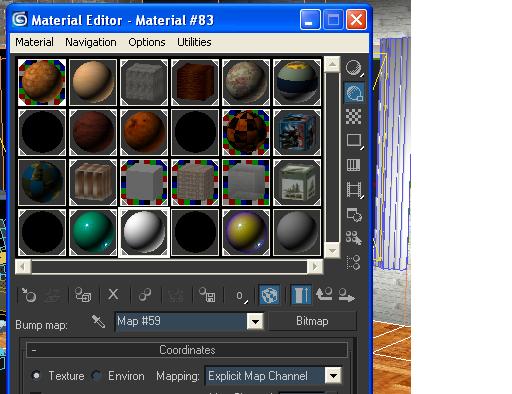
Task: Open the Options menu
Action: tap(147, 42)
